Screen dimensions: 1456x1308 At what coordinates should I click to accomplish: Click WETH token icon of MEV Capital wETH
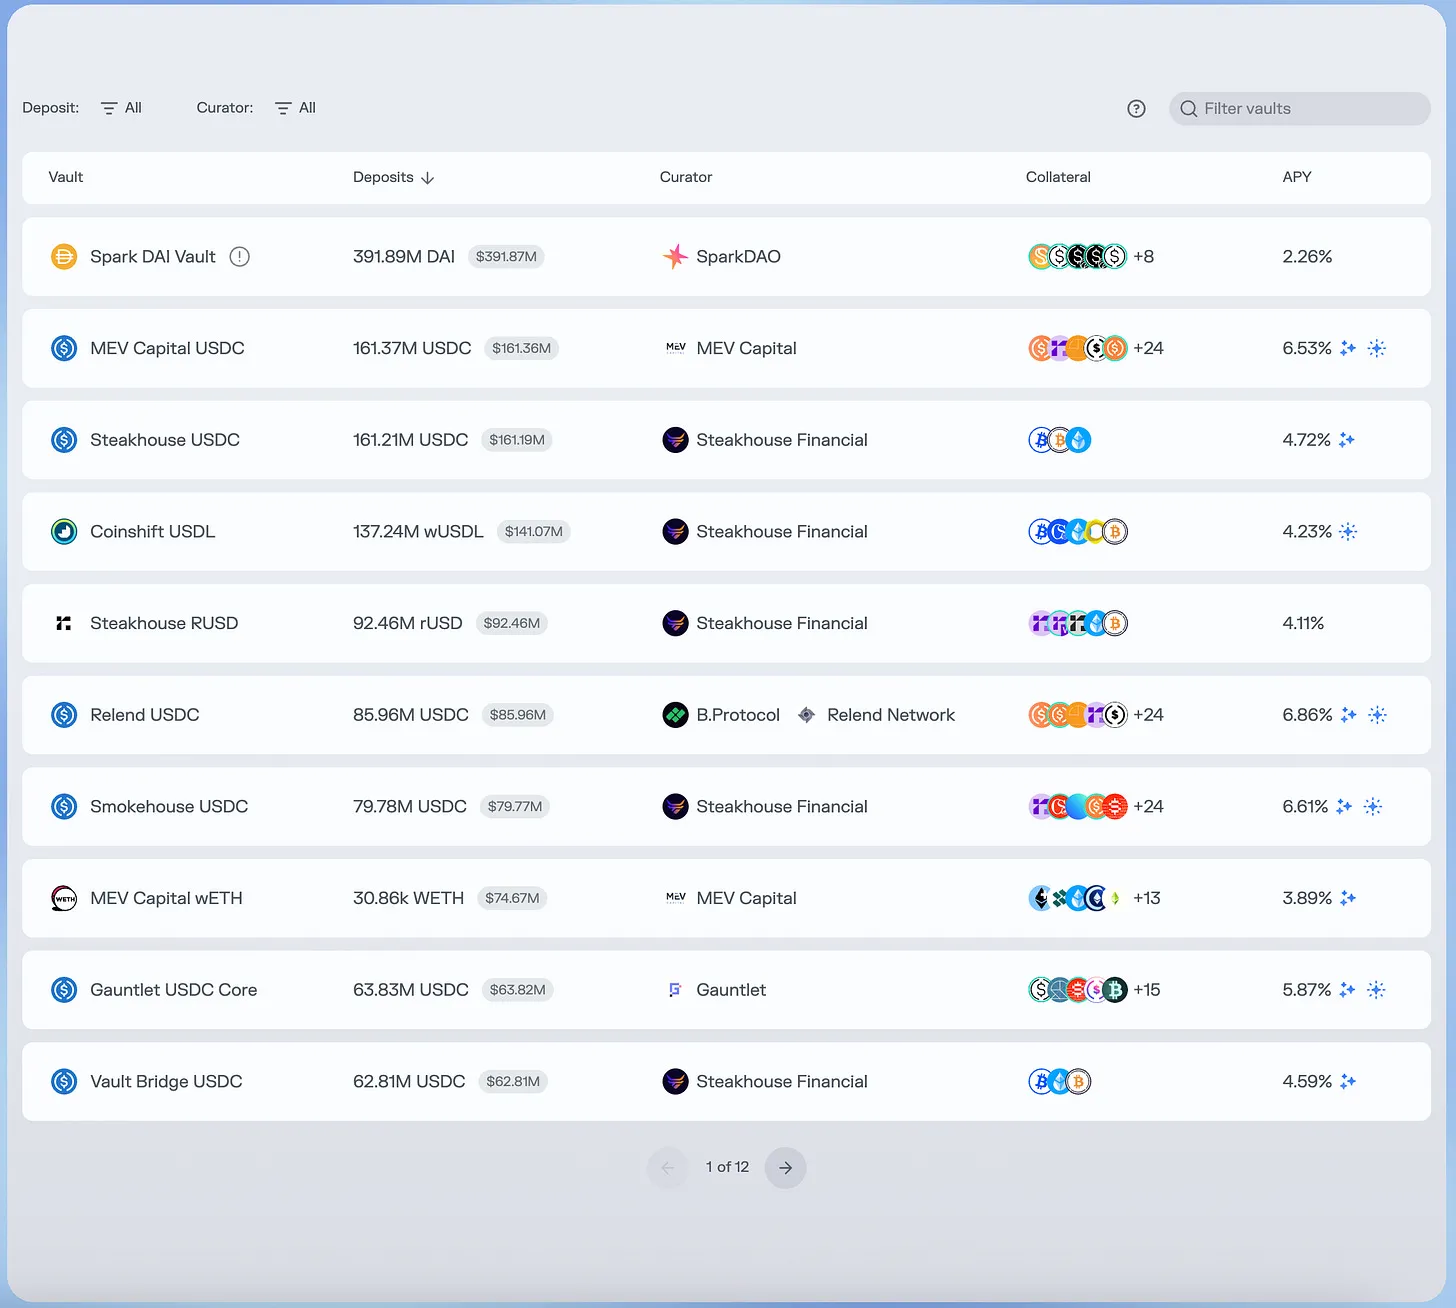pos(64,898)
